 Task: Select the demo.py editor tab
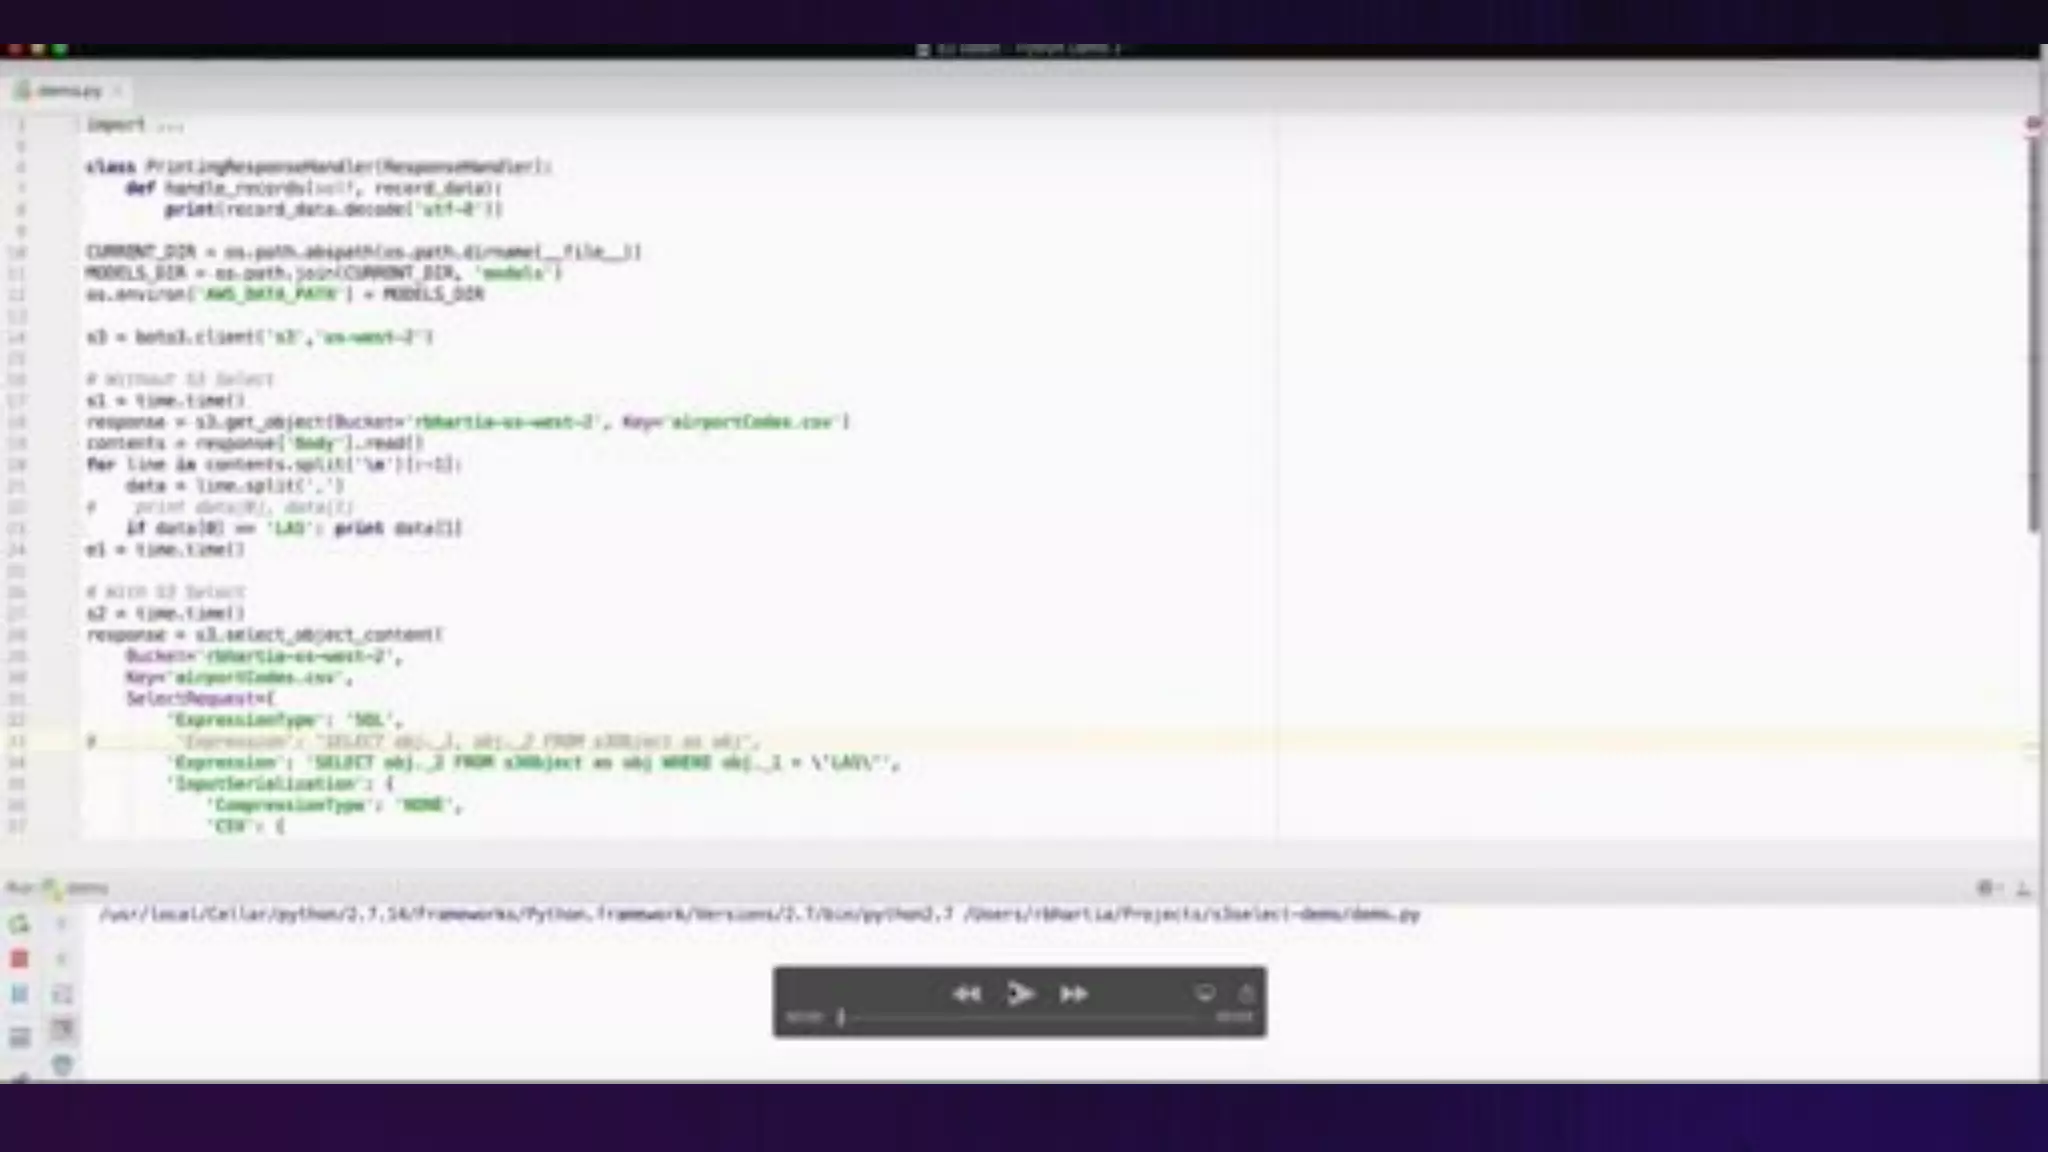click(x=68, y=91)
